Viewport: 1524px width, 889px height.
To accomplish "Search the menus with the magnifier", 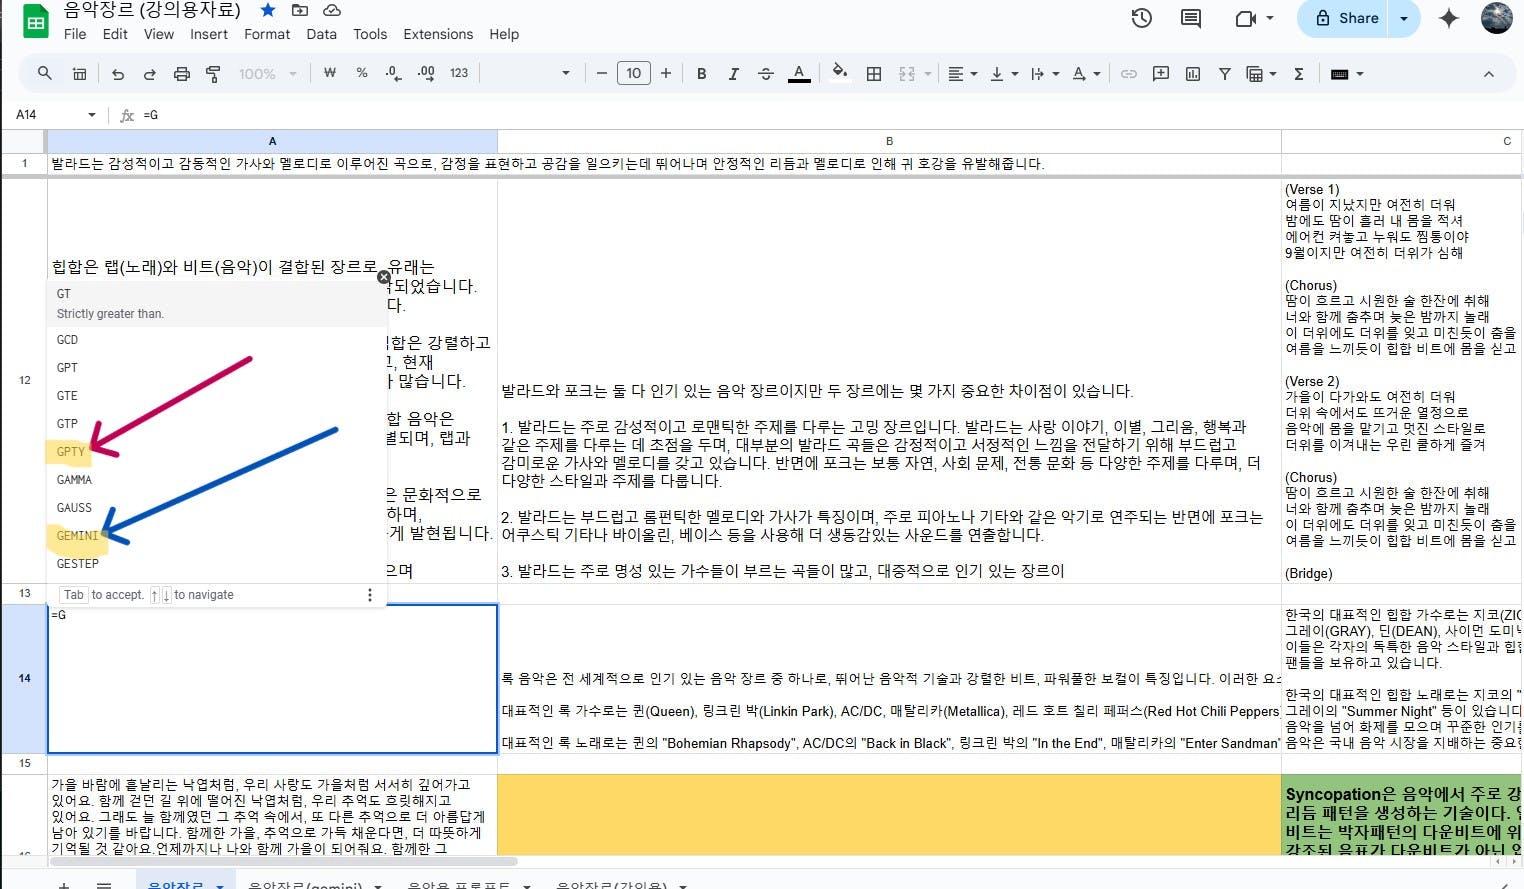I will (x=45, y=73).
